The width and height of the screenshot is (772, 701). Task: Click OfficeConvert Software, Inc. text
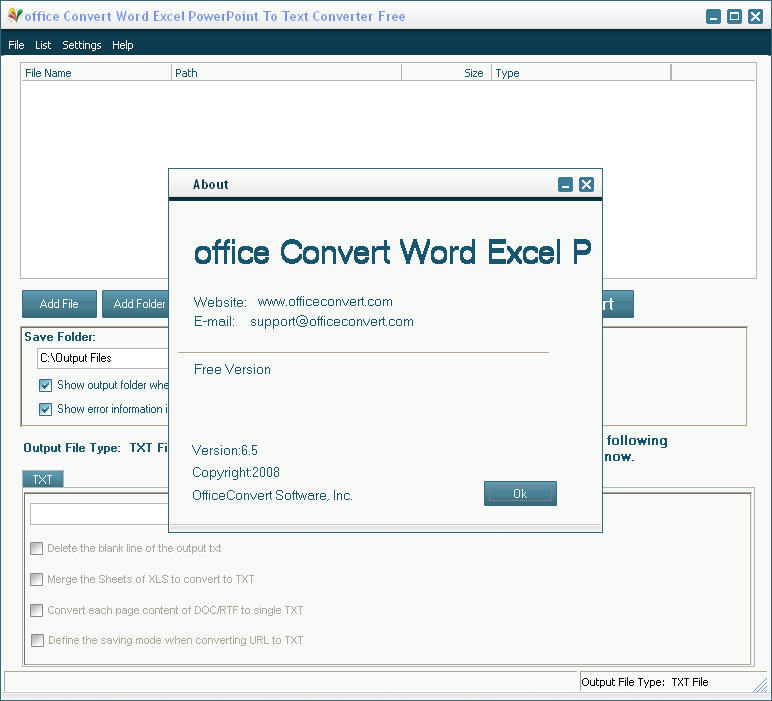click(272, 495)
